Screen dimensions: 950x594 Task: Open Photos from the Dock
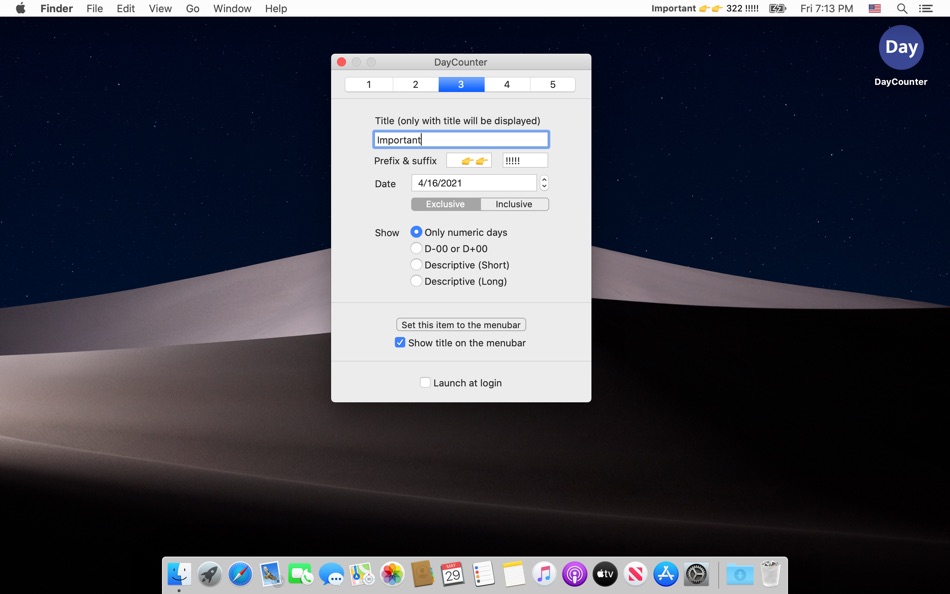[x=392, y=573]
